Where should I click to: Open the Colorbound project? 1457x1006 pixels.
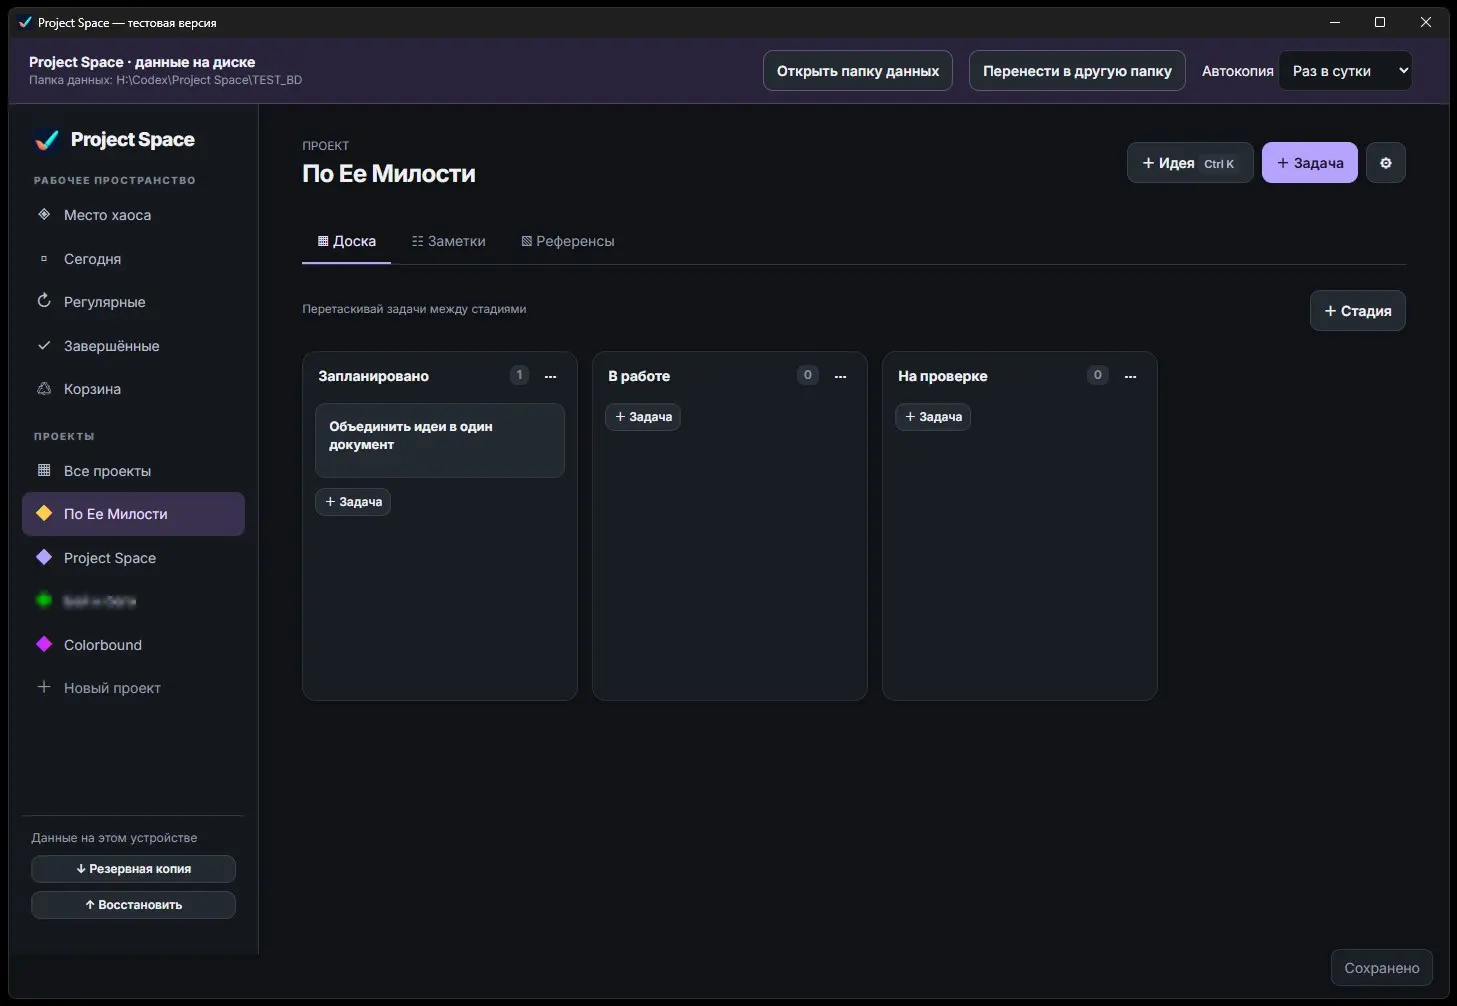coord(133,645)
